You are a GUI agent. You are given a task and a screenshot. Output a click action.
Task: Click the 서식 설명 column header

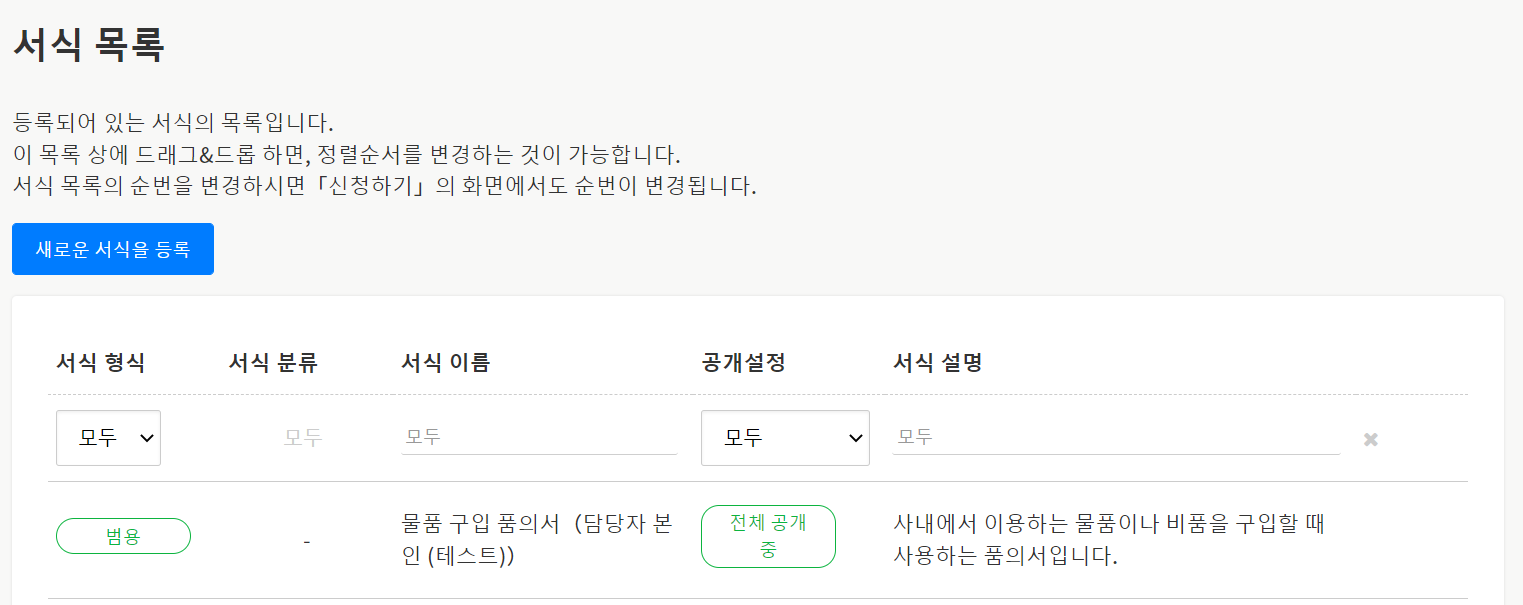click(x=937, y=363)
